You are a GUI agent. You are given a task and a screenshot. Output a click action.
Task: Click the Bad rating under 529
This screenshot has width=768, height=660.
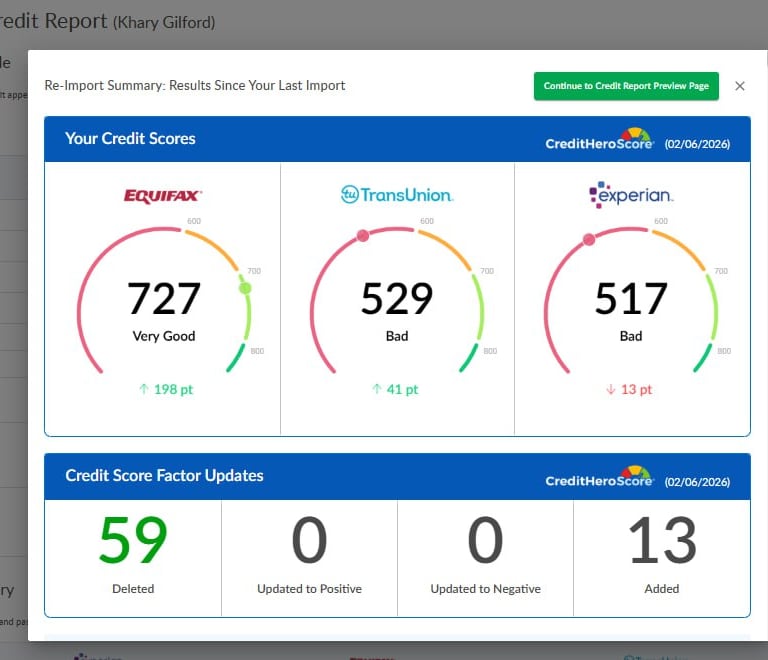pos(397,336)
